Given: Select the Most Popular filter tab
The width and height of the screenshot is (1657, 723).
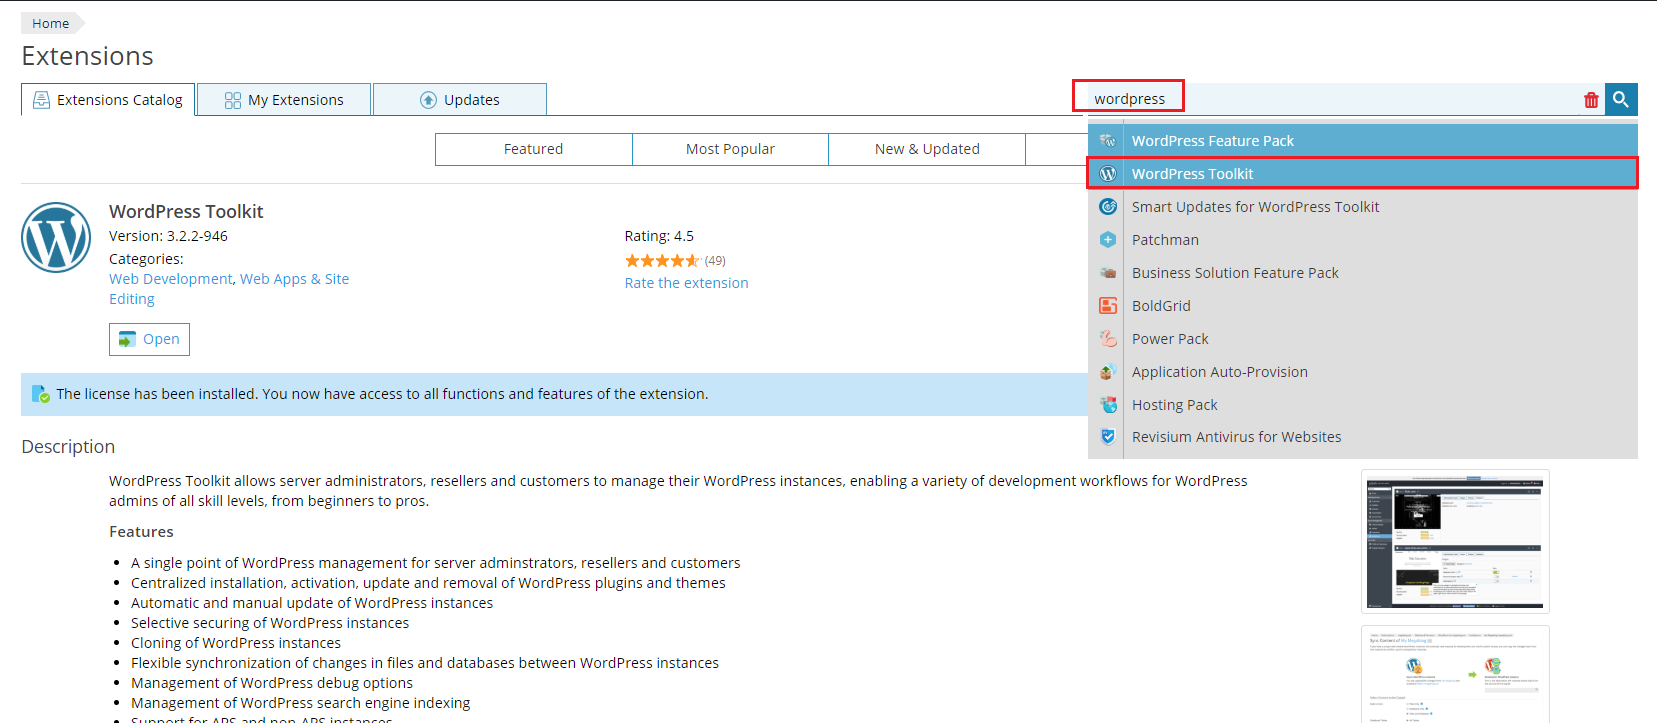Looking at the screenshot, I should pyautogui.click(x=730, y=149).
